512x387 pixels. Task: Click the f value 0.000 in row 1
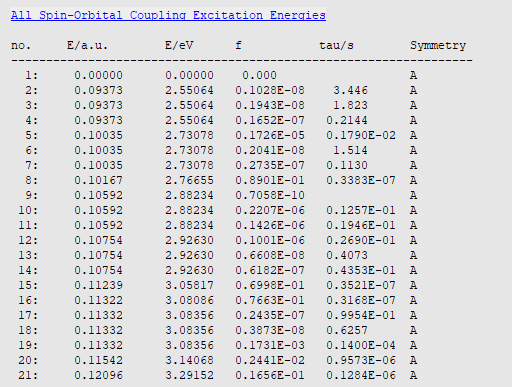tap(259, 75)
